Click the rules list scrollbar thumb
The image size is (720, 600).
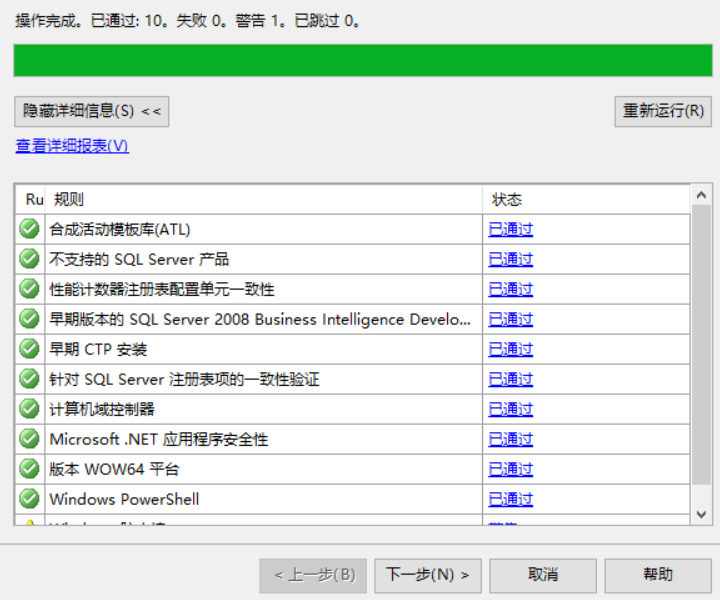[x=701, y=344]
